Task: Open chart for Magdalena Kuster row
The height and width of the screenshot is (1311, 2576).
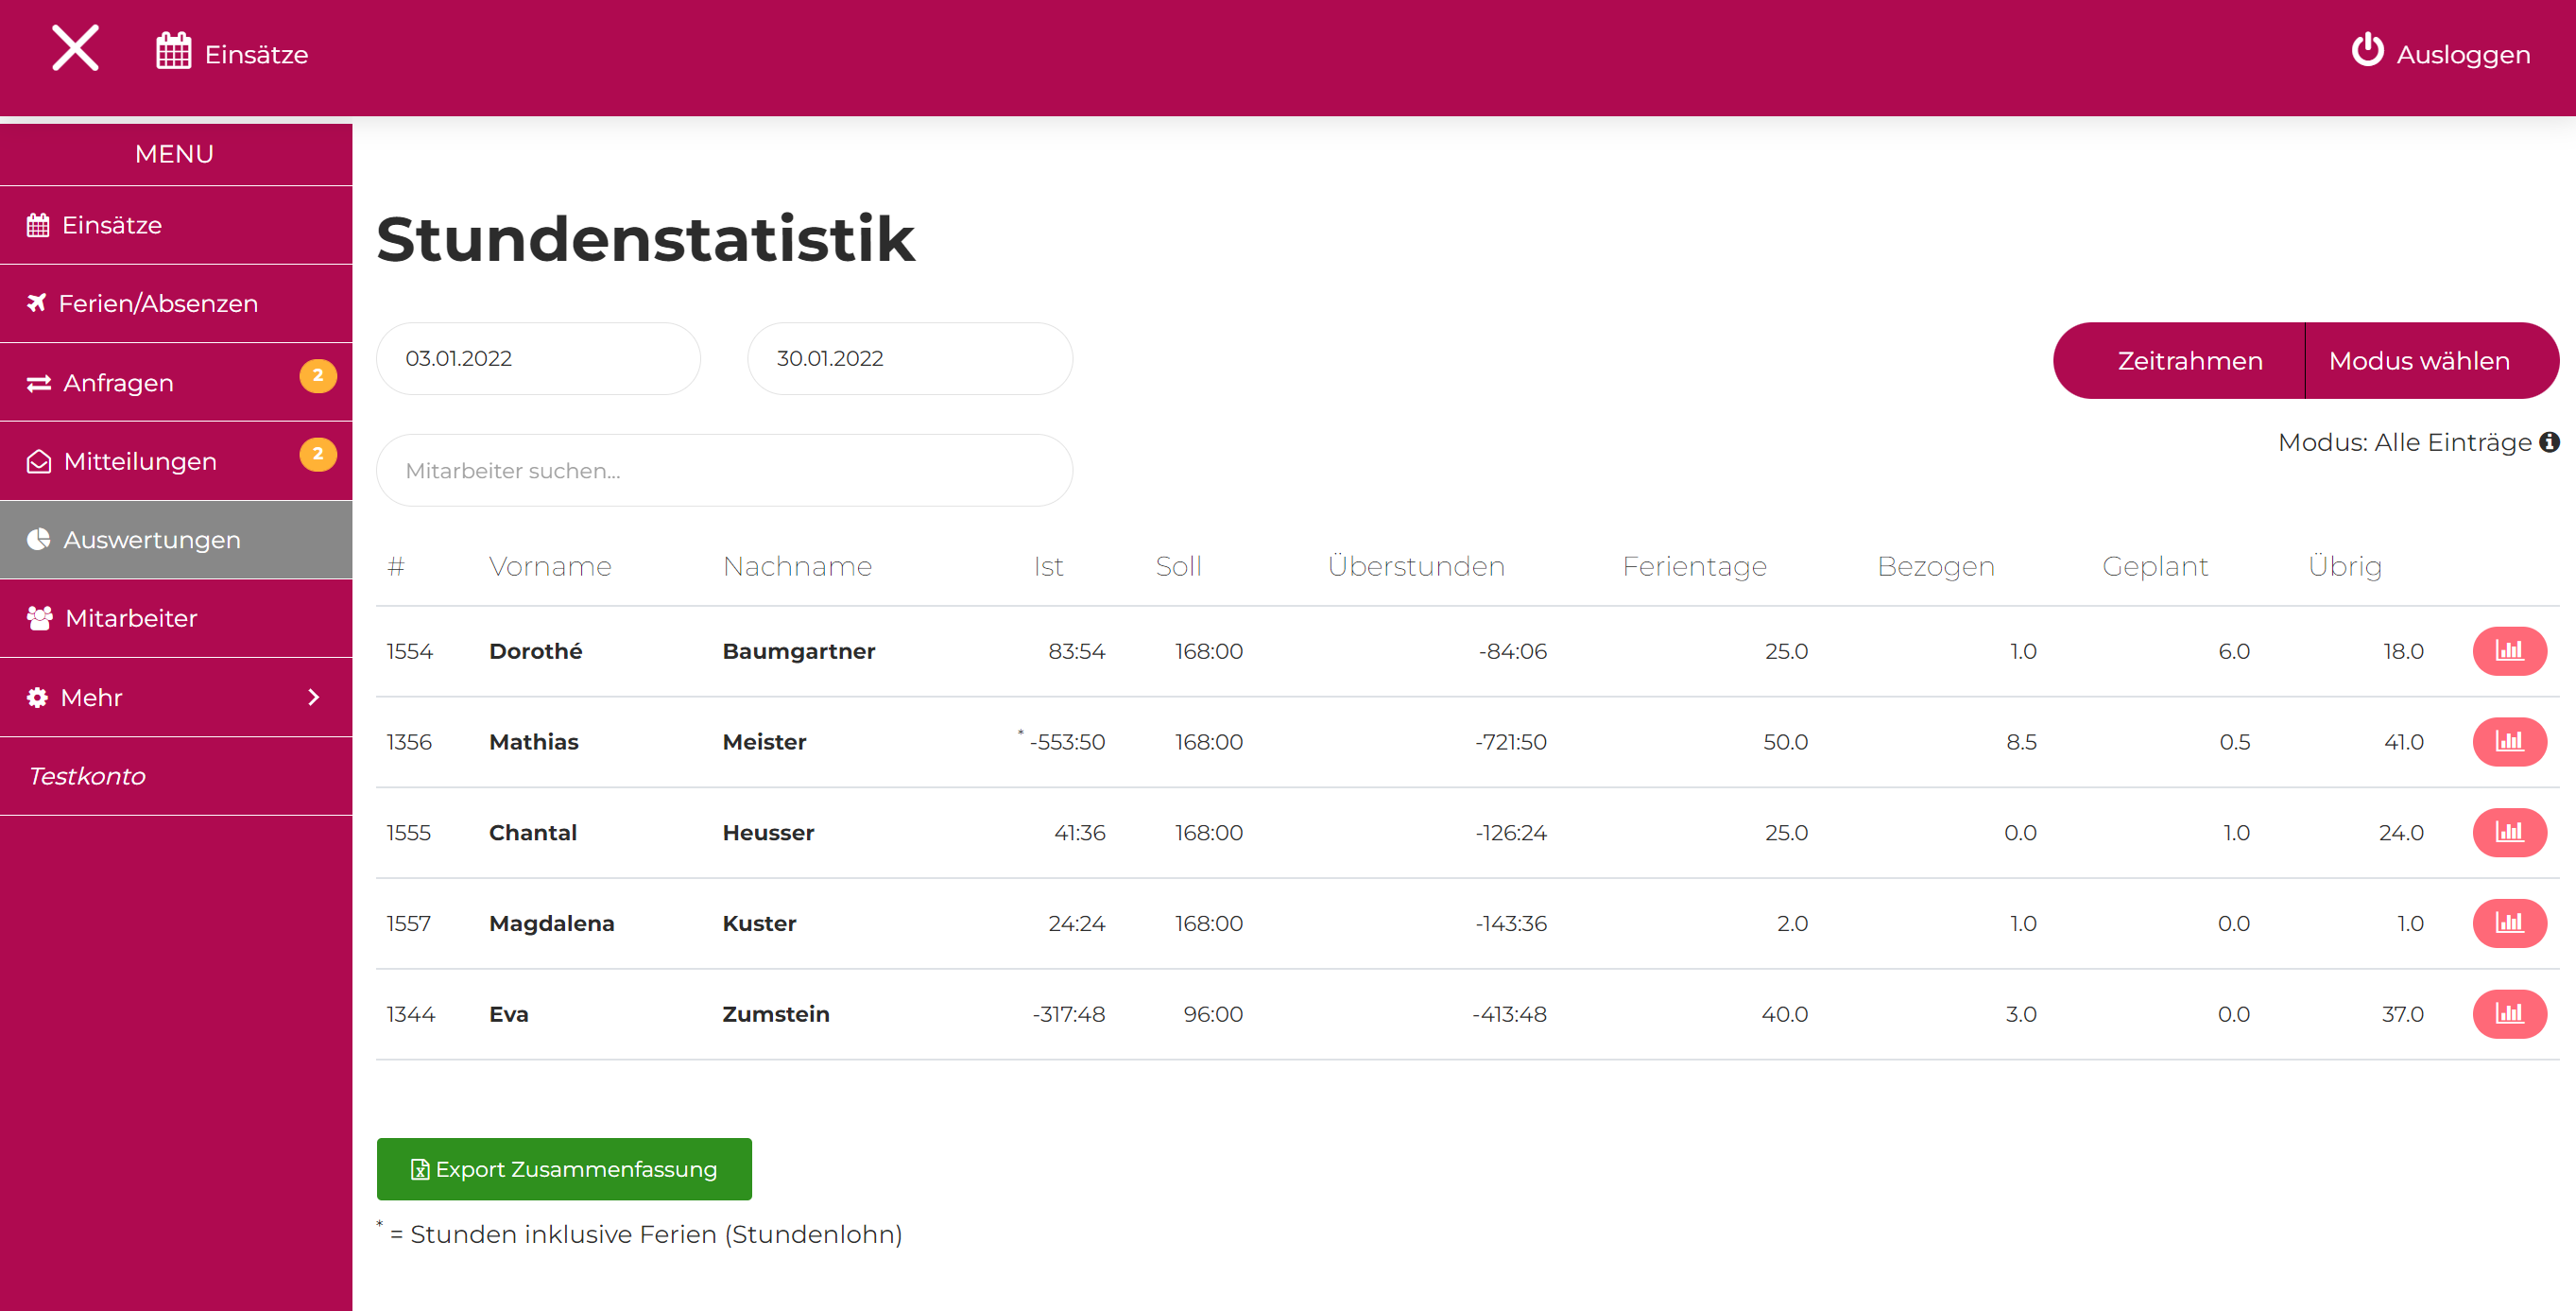Action: (2508, 923)
